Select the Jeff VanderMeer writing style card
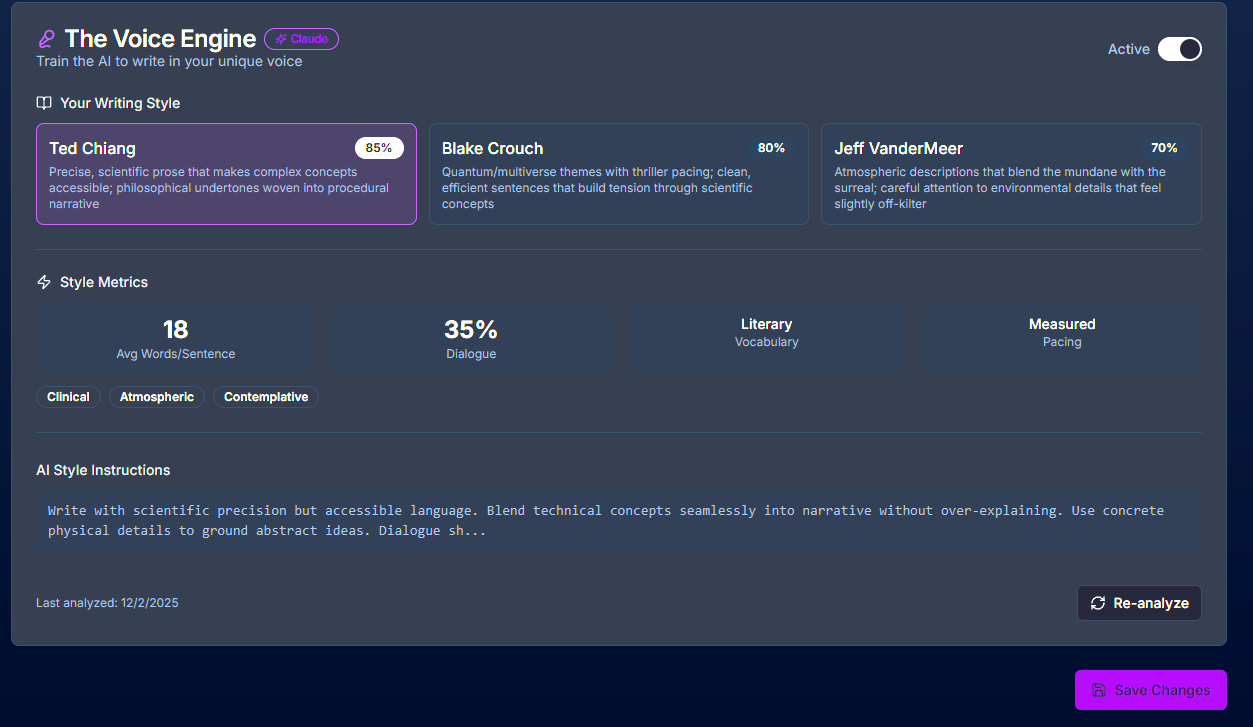1253x727 pixels. click(1011, 174)
